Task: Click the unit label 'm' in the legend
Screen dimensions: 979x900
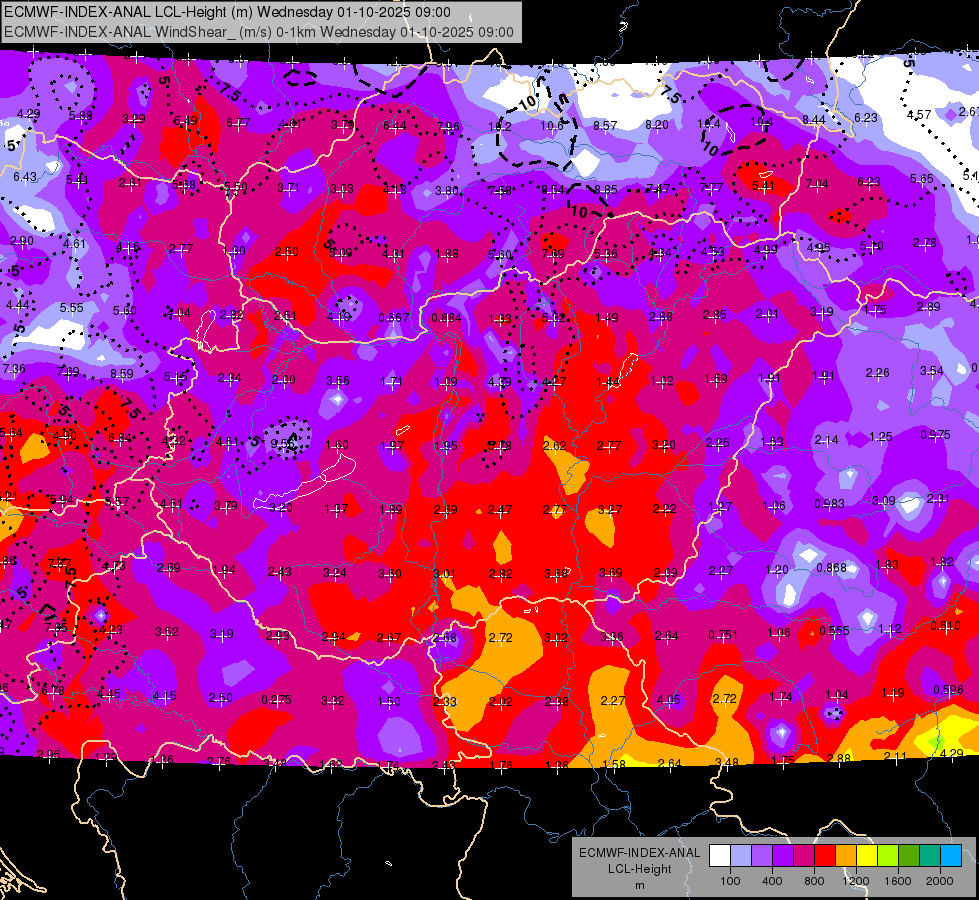Action: (639, 886)
